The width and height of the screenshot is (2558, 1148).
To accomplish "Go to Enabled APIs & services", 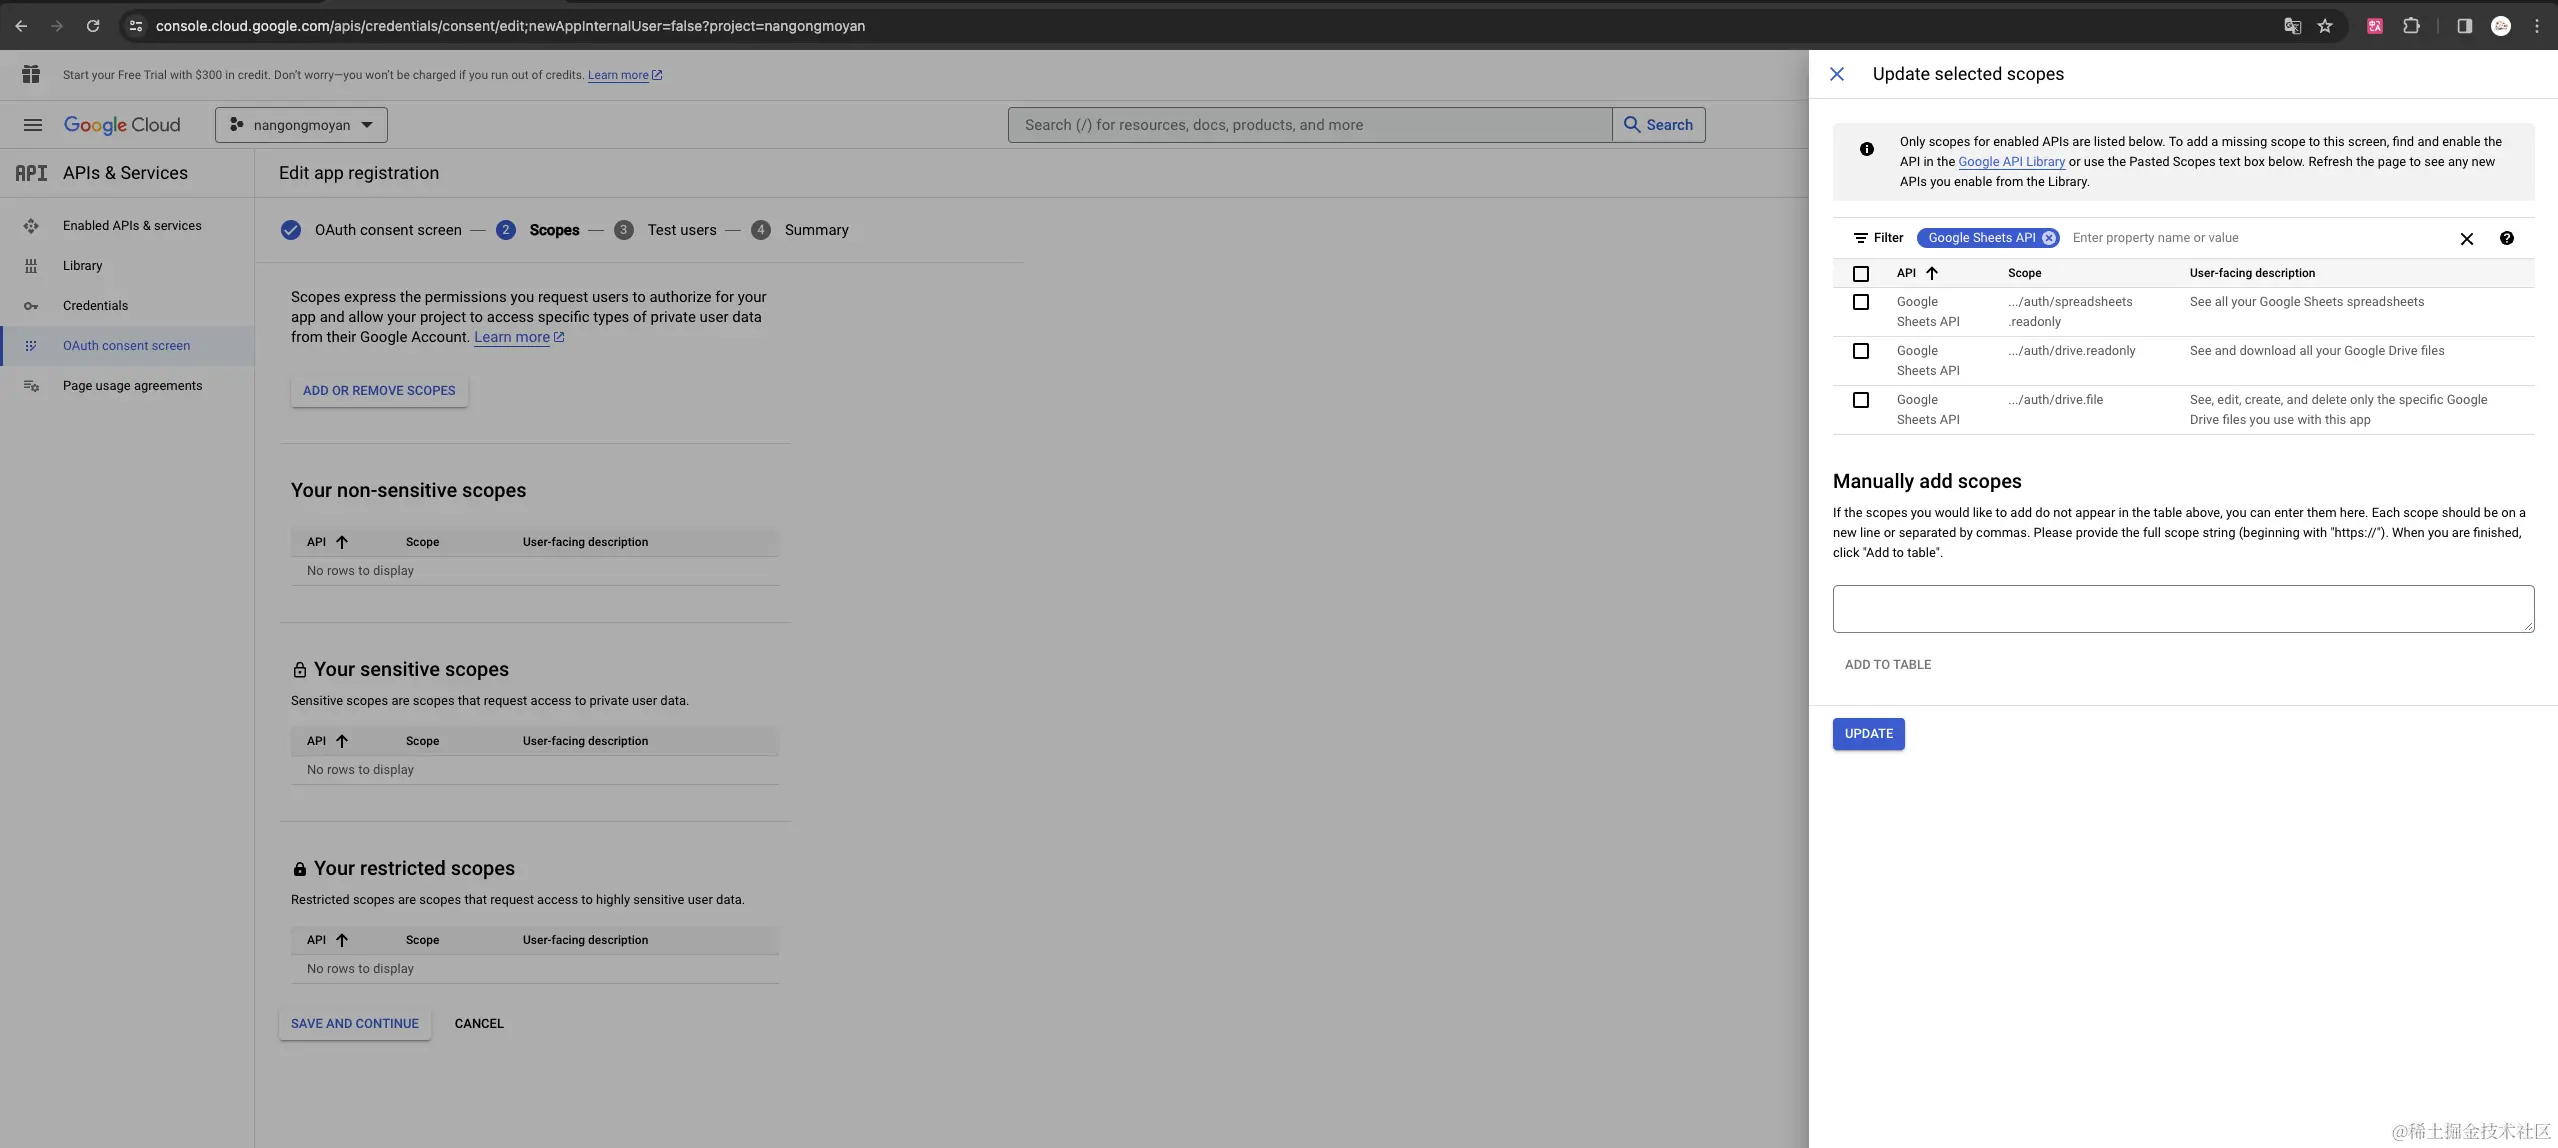I will [x=132, y=226].
